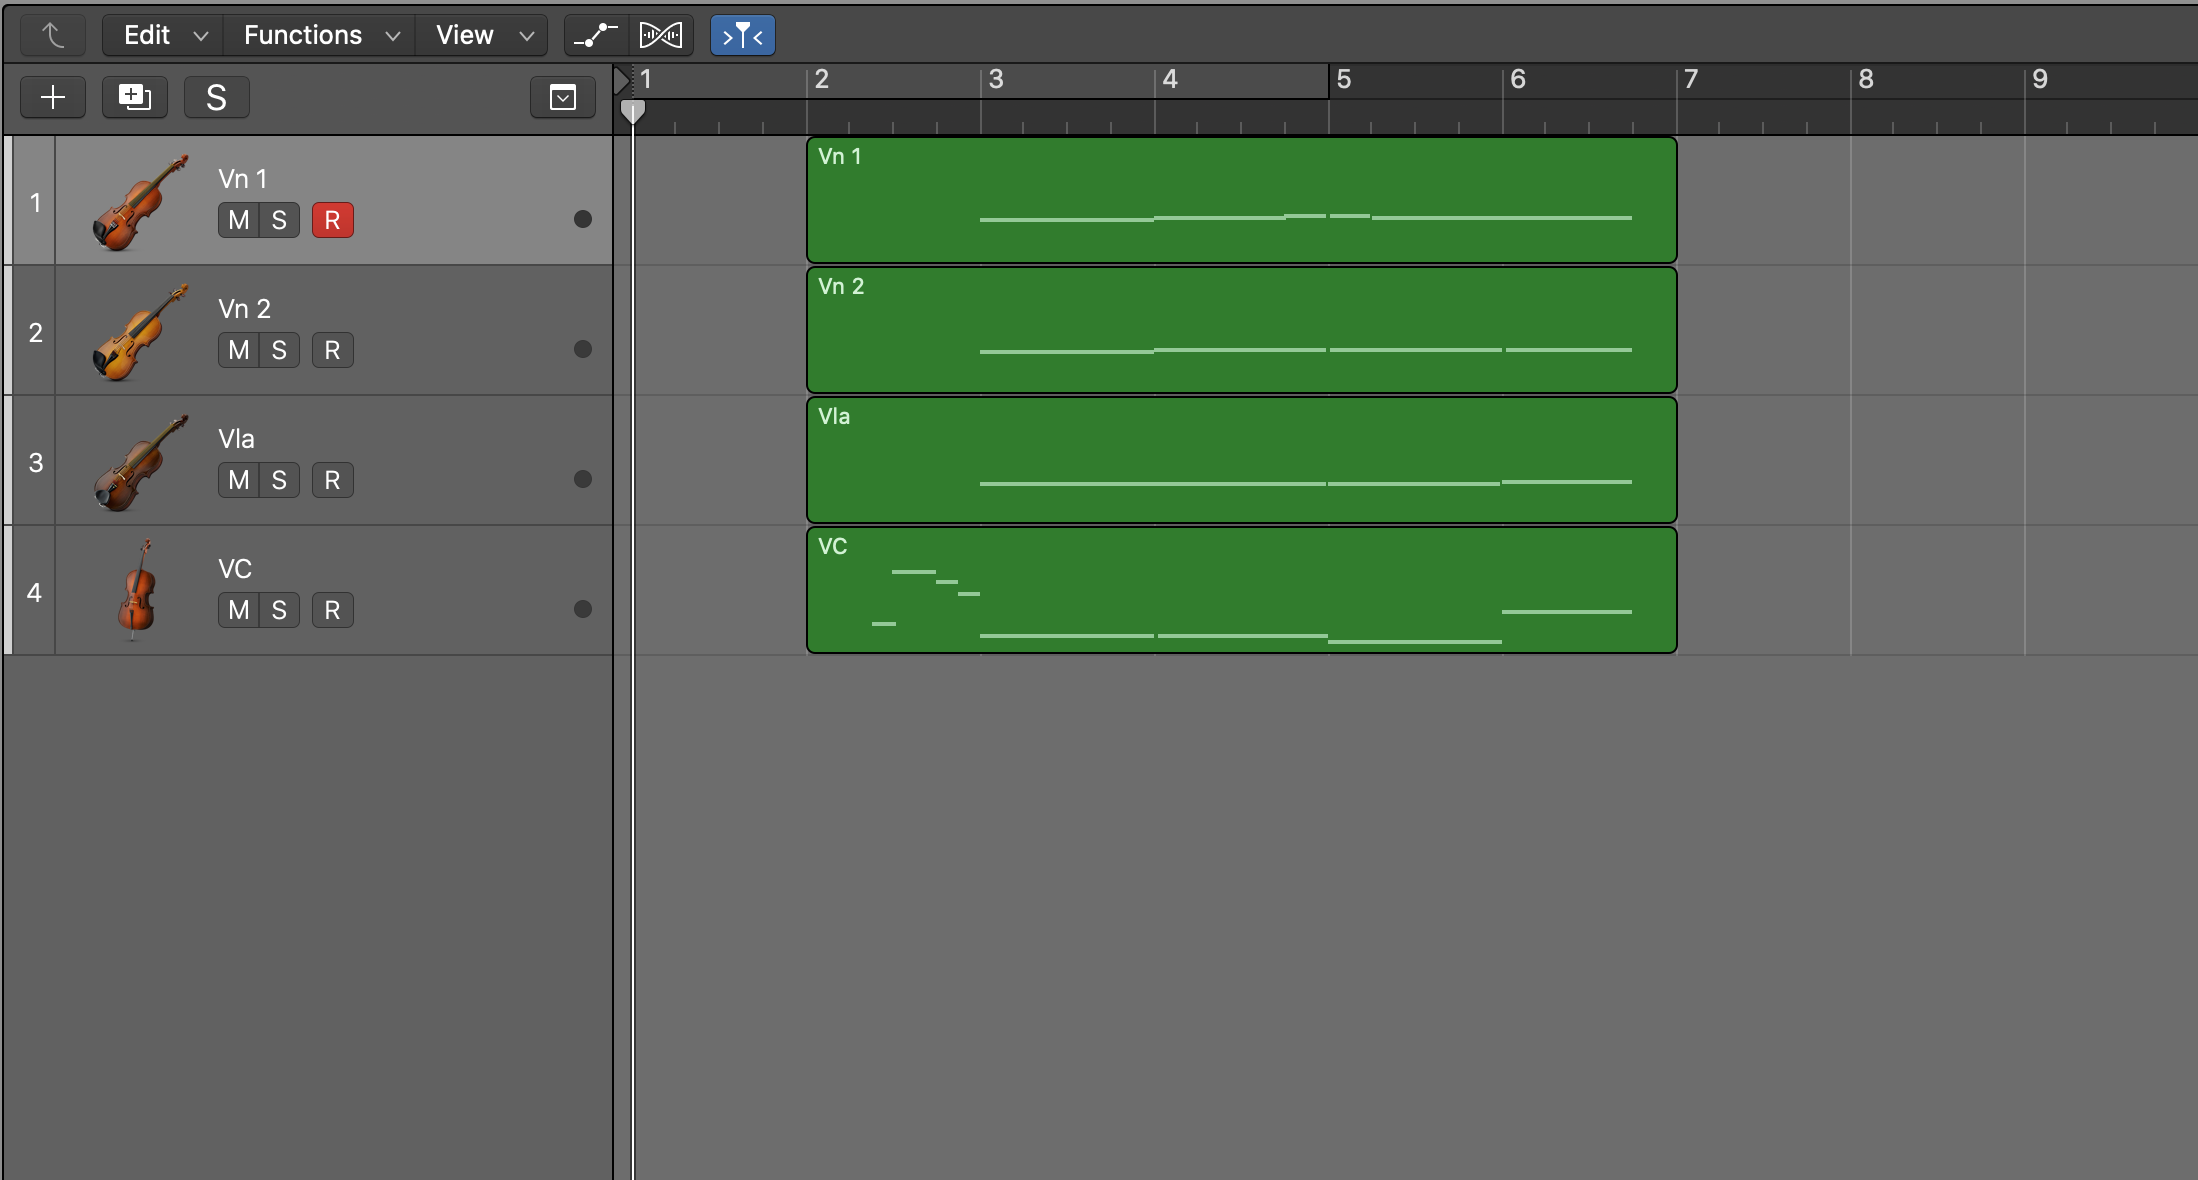Click bar 7 on the ruler
This screenshot has width=2198, height=1180.
click(x=1690, y=80)
